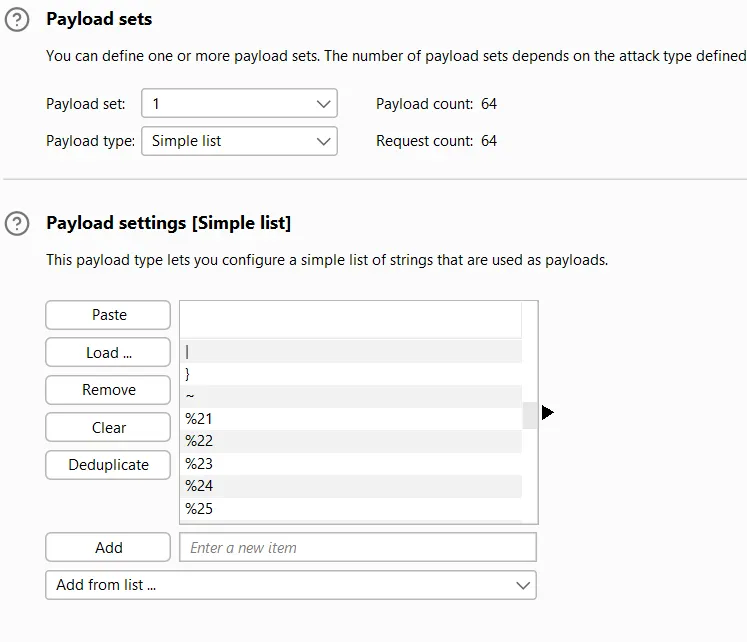Focus the Enter a new item field
The width and height of the screenshot is (747, 642).
click(x=358, y=547)
